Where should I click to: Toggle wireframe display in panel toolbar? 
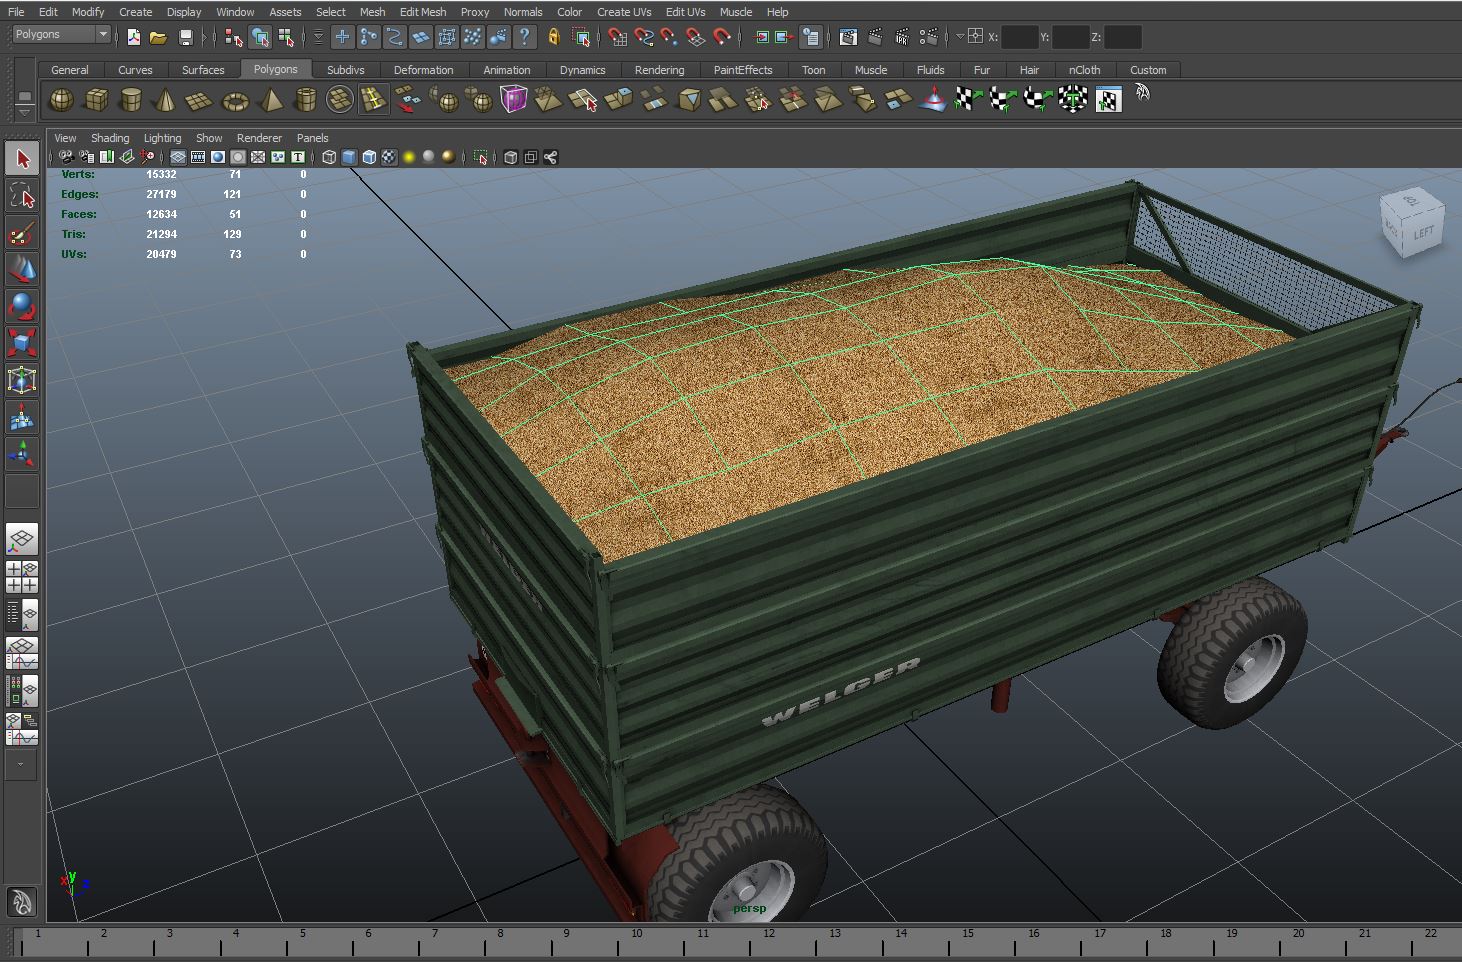coord(329,157)
